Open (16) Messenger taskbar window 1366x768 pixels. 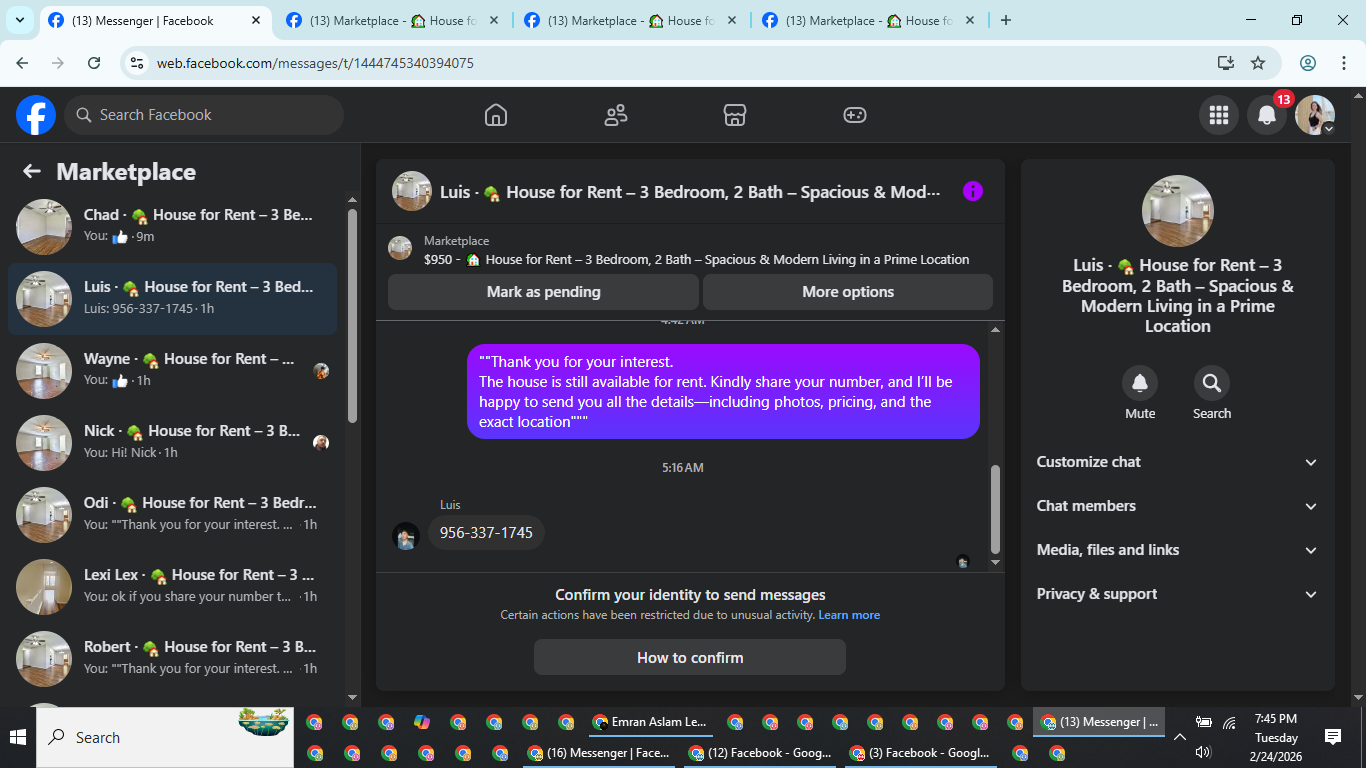pos(600,753)
